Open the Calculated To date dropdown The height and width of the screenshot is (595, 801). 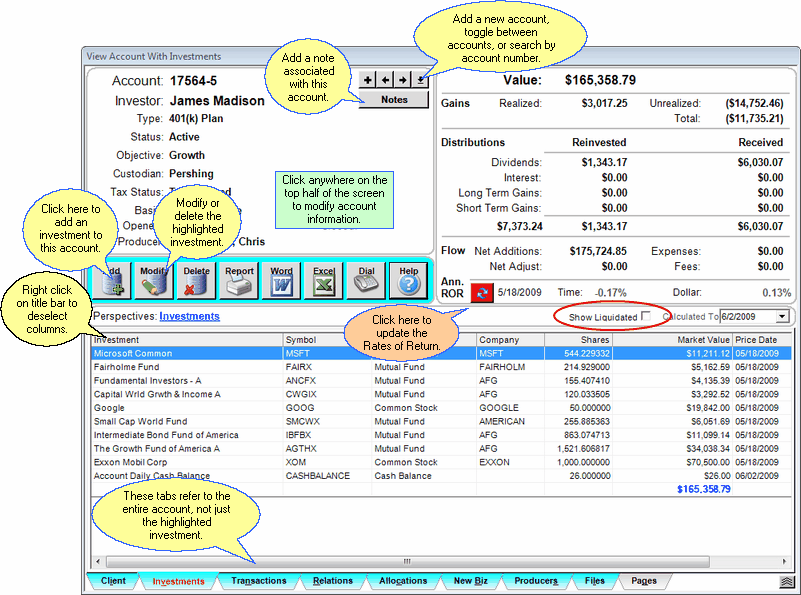[784, 314]
